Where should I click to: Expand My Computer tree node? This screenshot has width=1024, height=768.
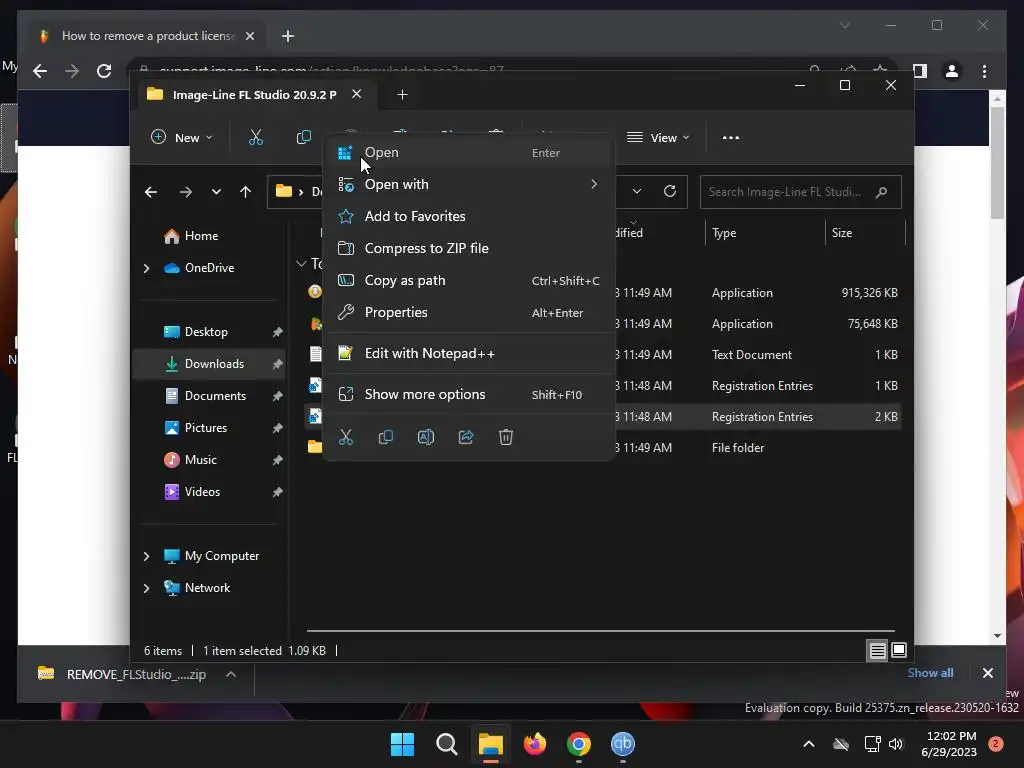click(x=146, y=556)
